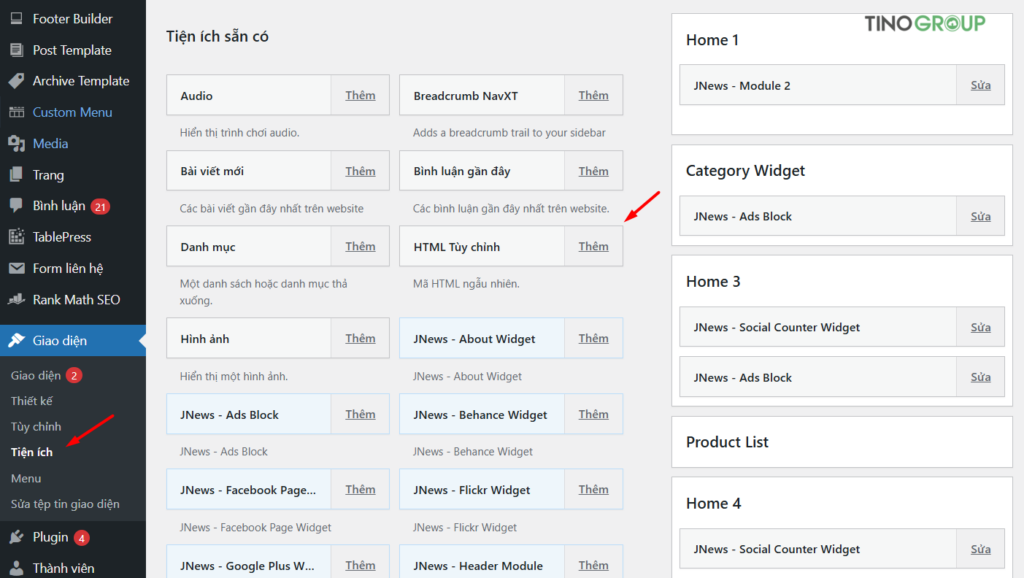Click Thêm for Breadcrumb NavXT
This screenshot has height=578, width=1024.
[593, 95]
